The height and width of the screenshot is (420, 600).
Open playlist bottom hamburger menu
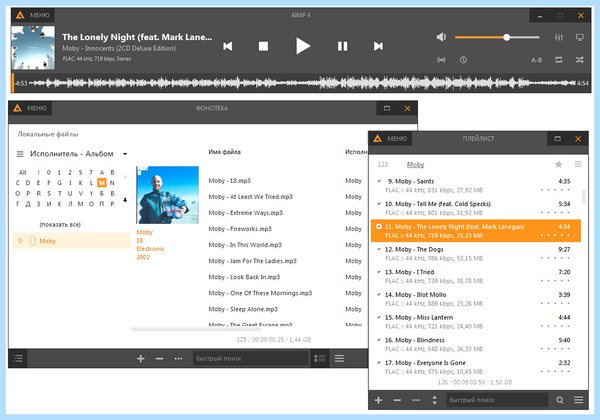coord(579,400)
